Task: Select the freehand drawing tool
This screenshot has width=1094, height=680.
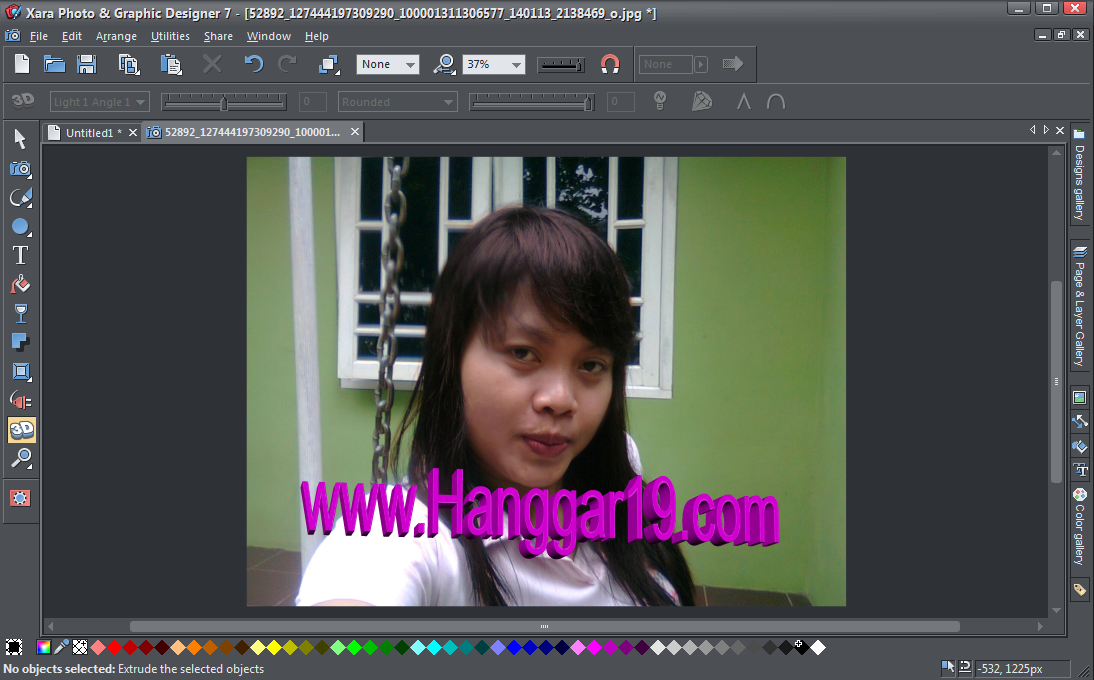Action: point(20,198)
